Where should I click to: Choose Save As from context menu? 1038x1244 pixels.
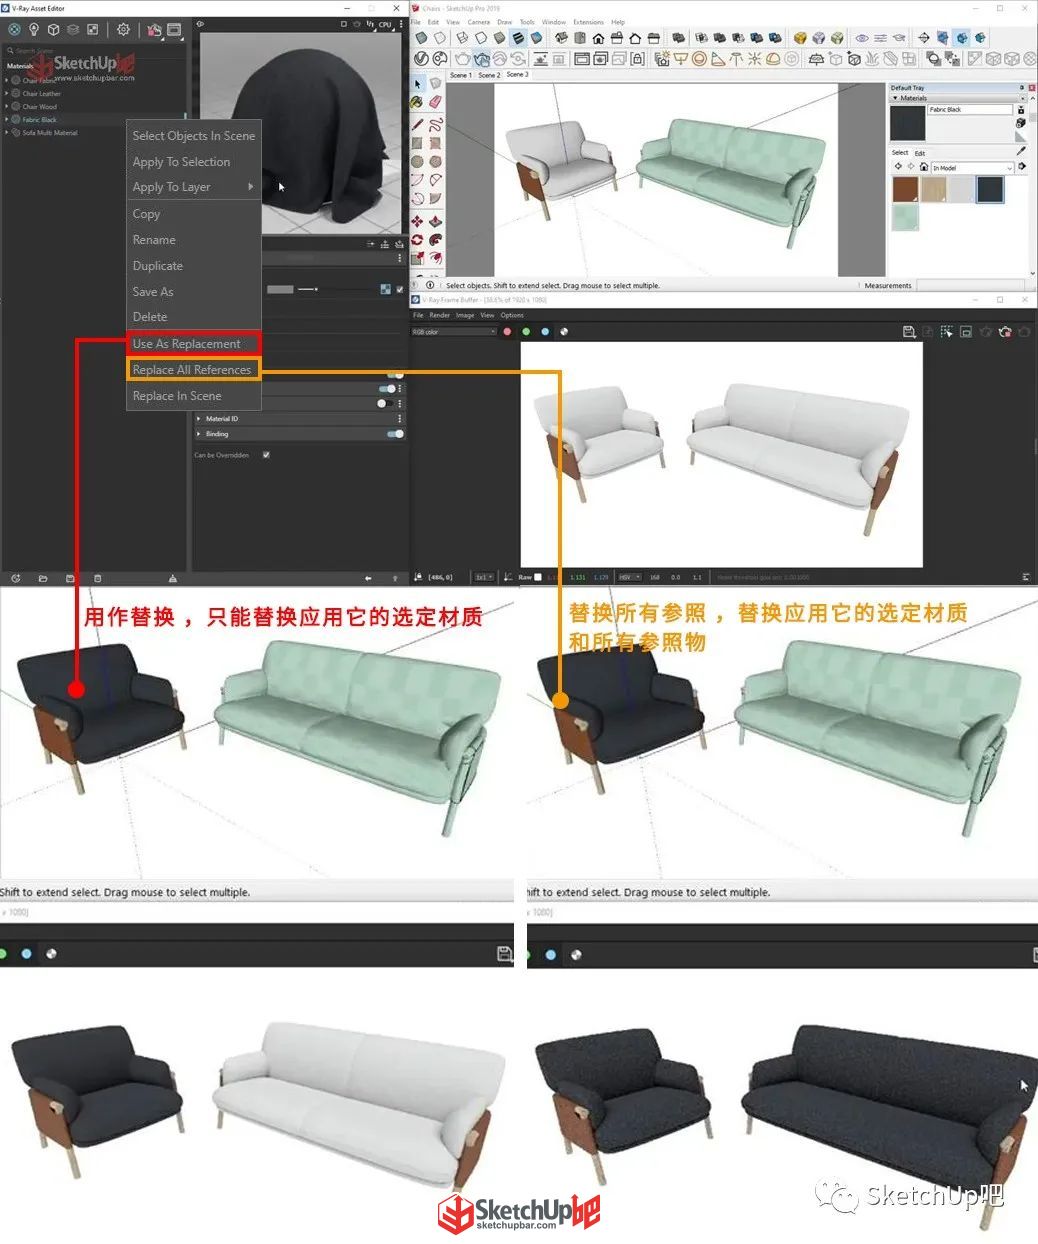tap(193, 292)
